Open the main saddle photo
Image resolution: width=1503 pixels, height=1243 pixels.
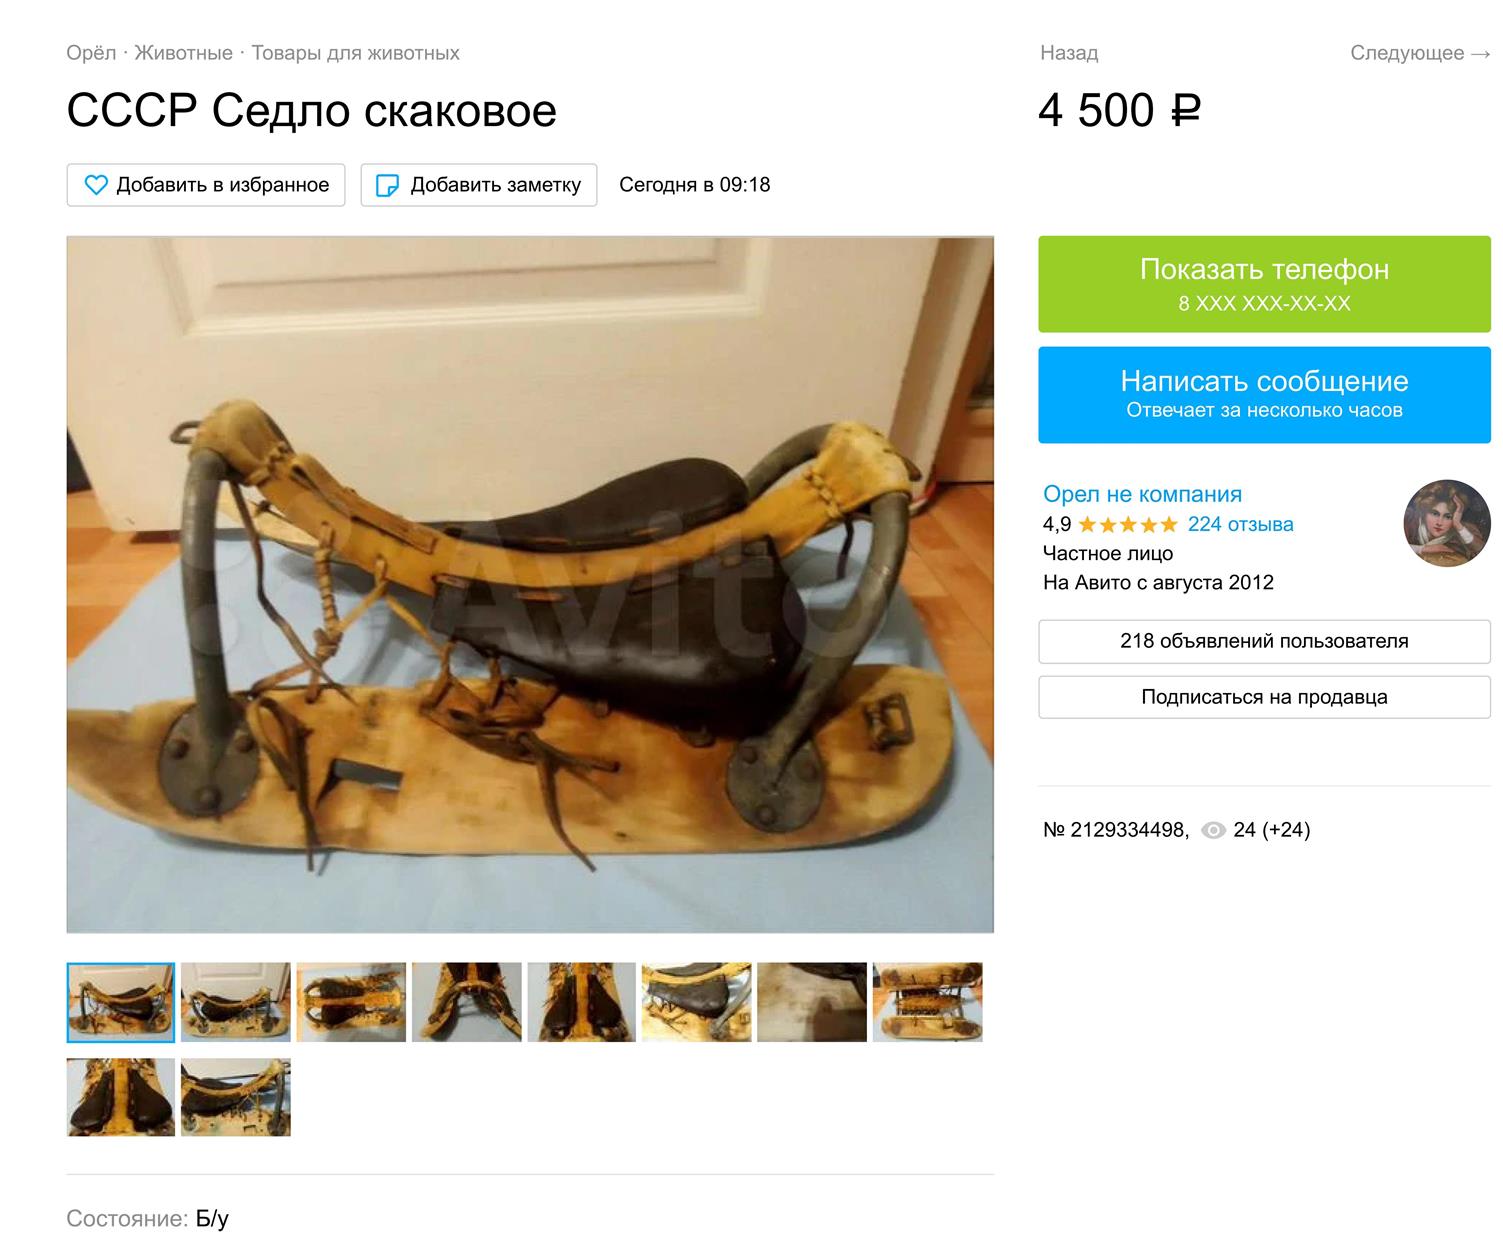(530, 585)
